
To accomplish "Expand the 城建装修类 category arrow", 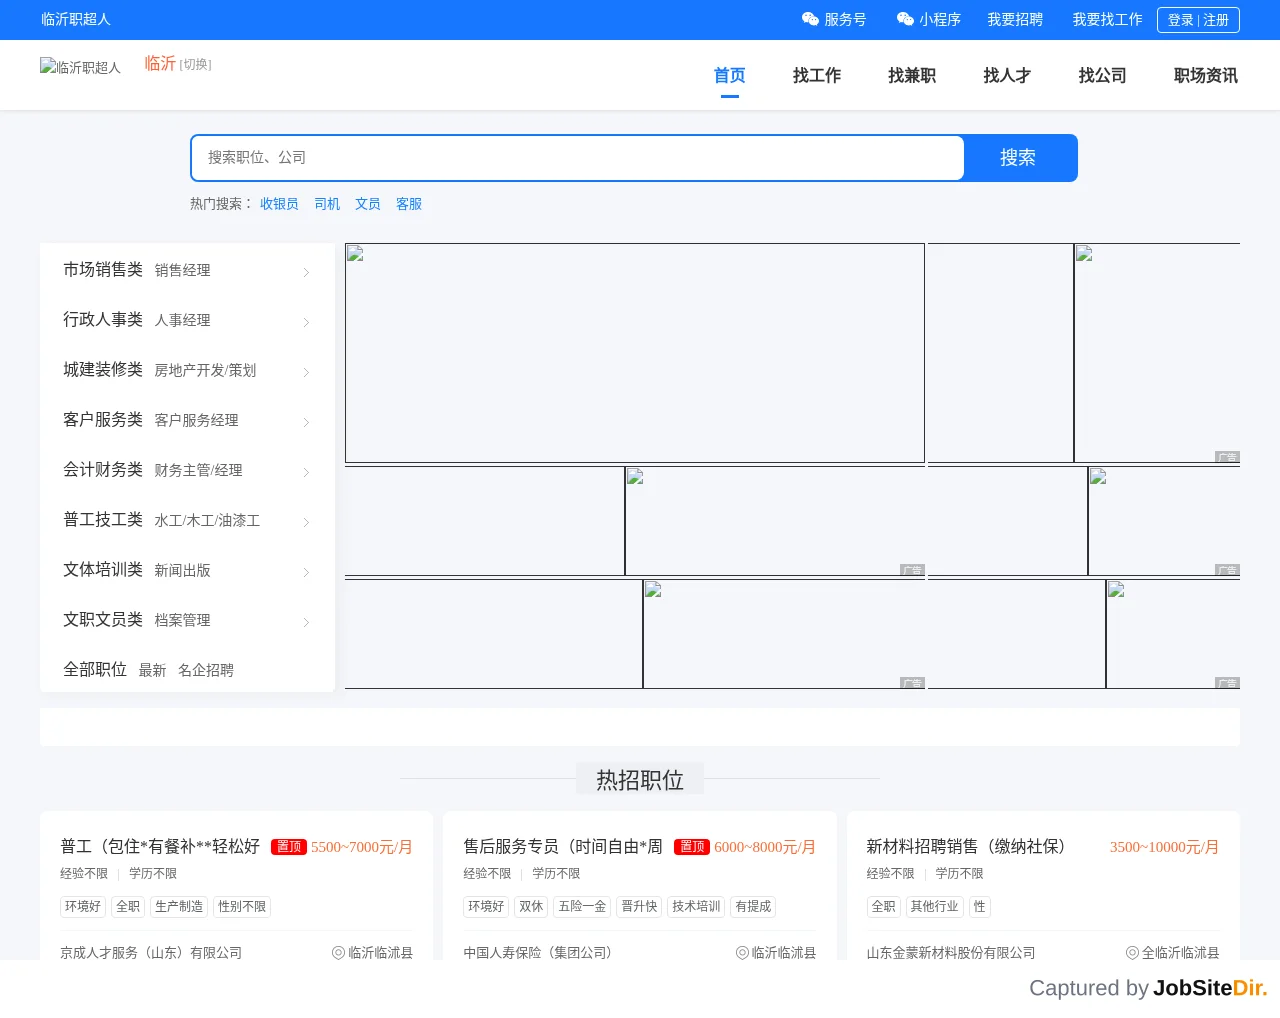I will click(x=306, y=372).
